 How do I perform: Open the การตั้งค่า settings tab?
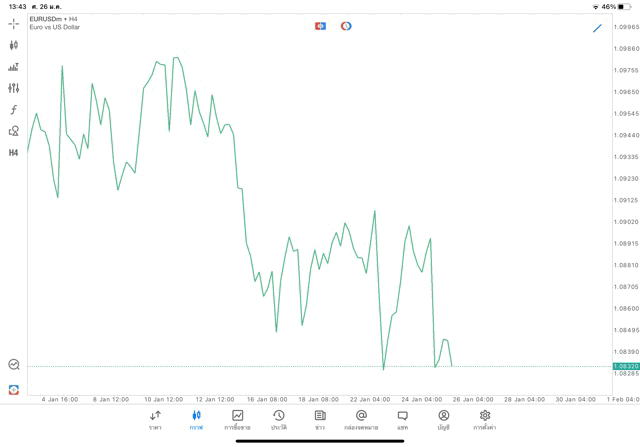coord(485,420)
